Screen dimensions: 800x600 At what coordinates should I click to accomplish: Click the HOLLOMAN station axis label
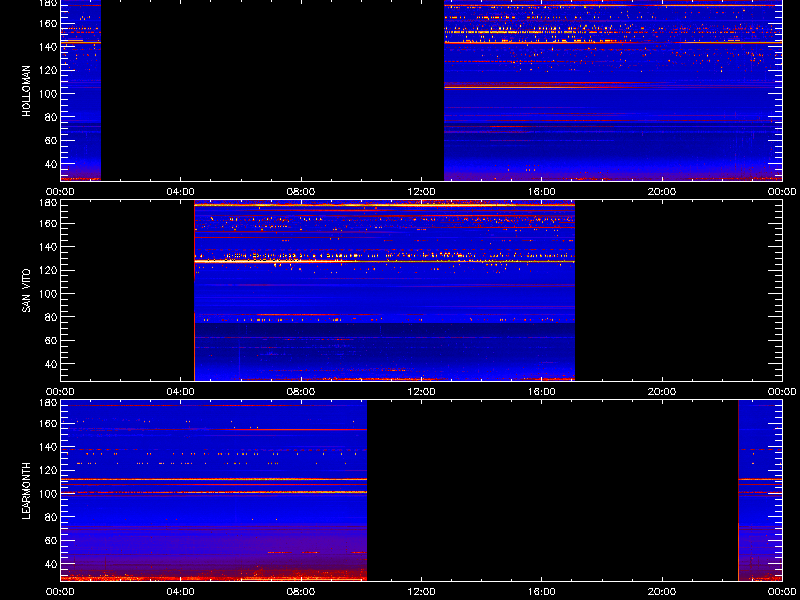[x=27, y=91]
